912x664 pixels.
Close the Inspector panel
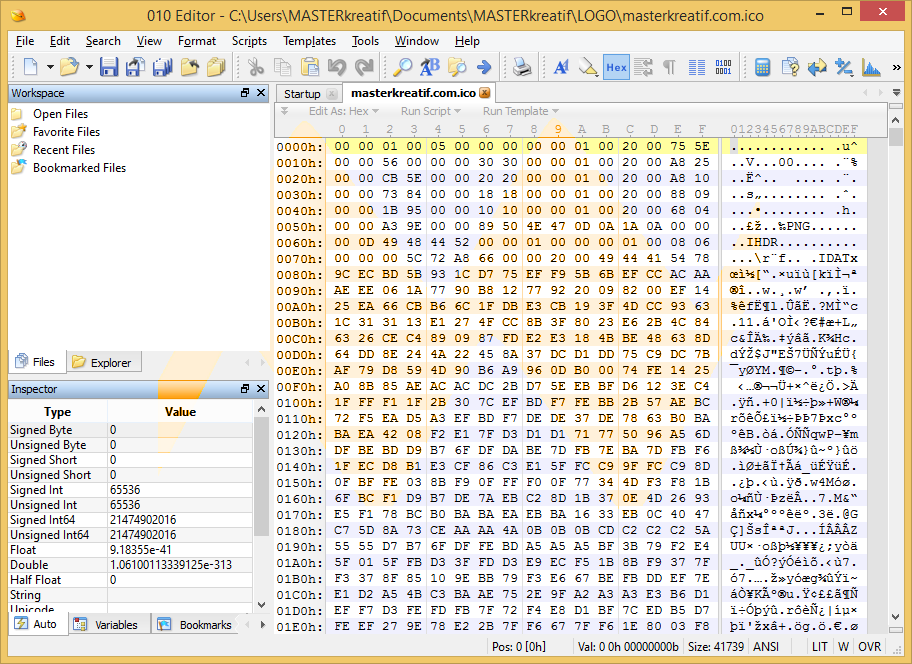[x=261, y=388]
